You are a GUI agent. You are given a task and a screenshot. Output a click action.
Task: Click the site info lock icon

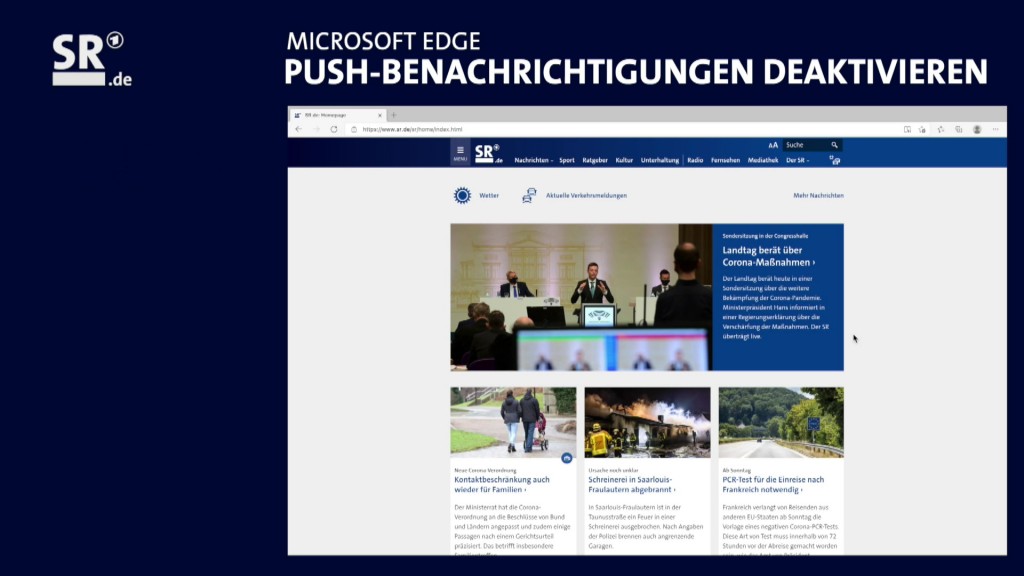[x=354, y=129]
